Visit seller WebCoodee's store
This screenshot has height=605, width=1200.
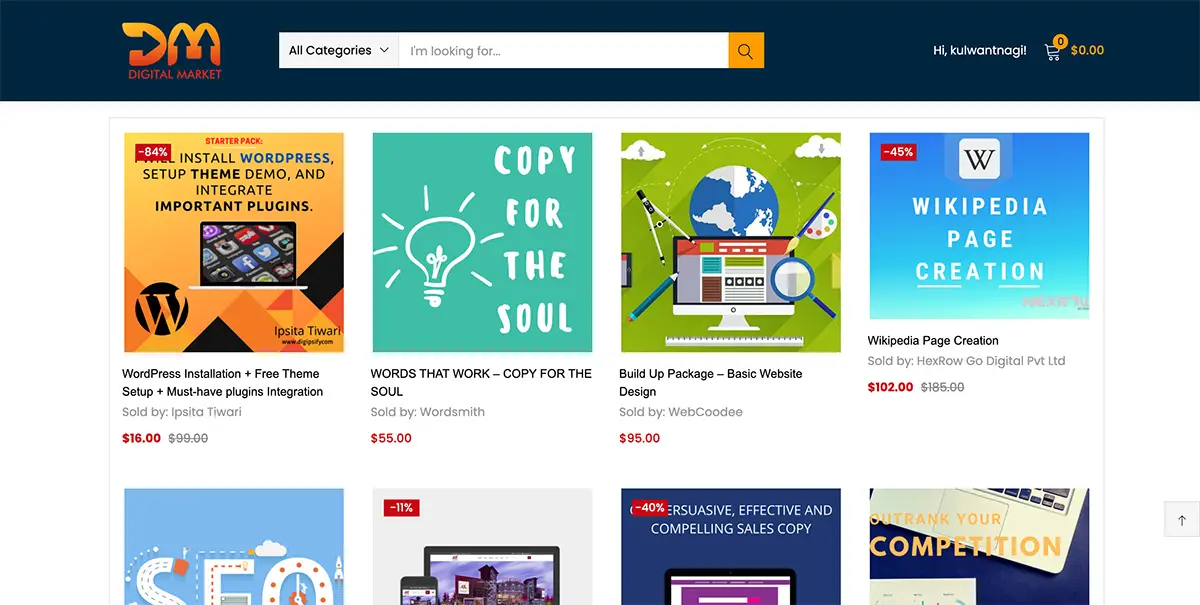click(705, 412)
